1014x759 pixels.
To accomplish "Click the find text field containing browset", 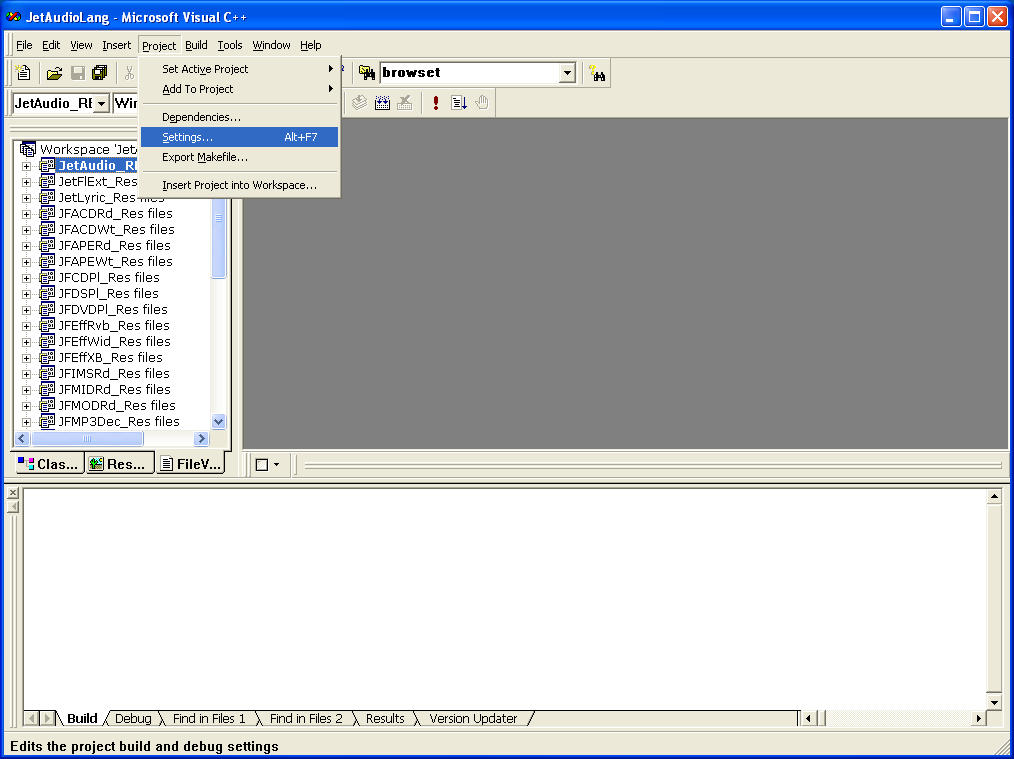I will pos(470,73).
